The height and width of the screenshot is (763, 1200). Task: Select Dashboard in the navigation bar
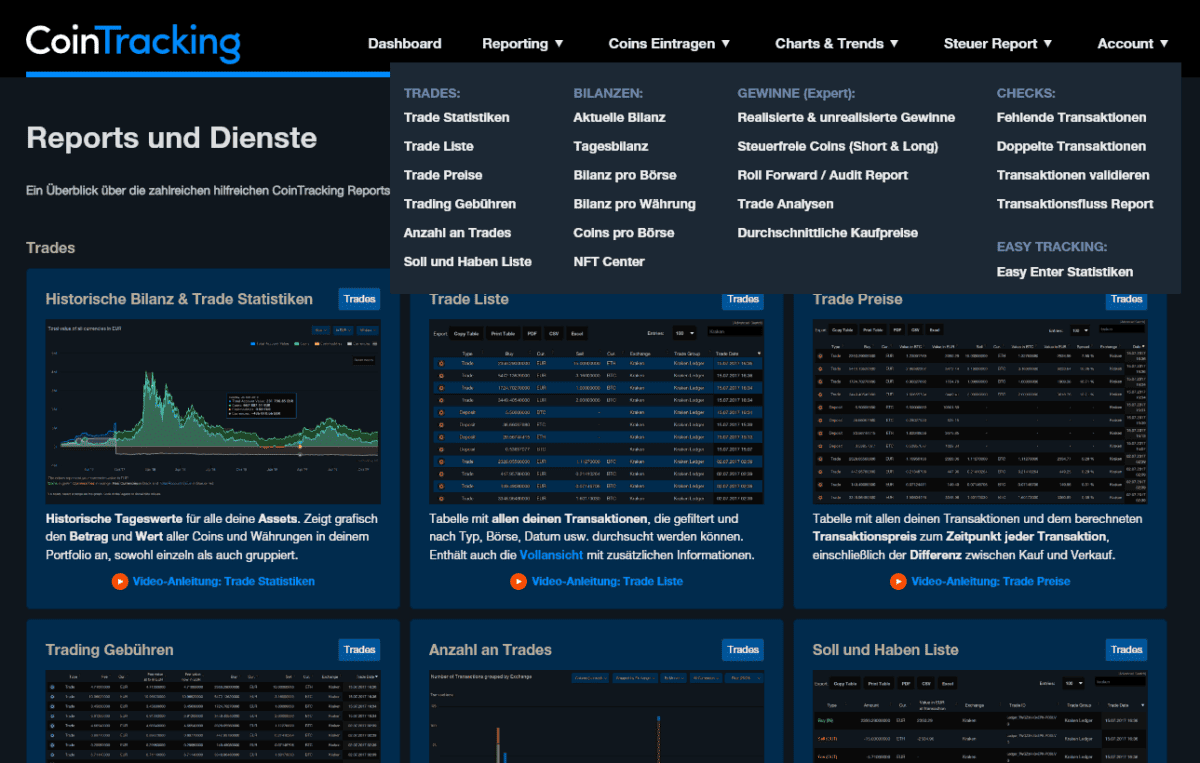tap(405, 43)
